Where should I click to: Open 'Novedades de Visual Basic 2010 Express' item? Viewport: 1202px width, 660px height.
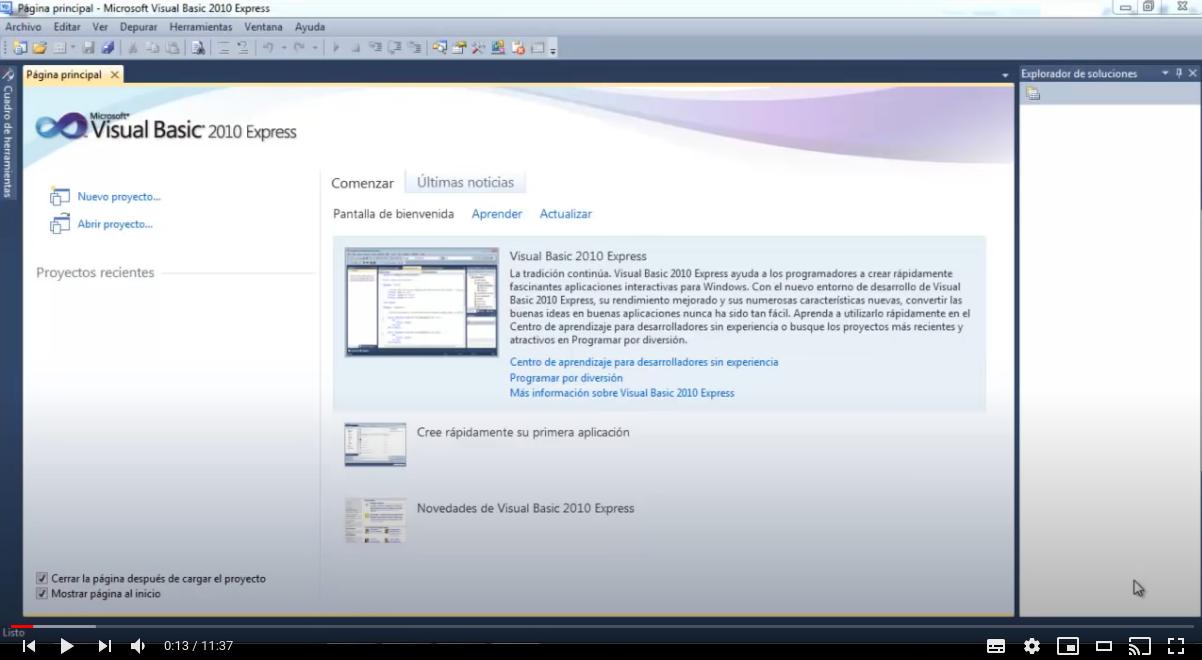[x=525, y=508]
